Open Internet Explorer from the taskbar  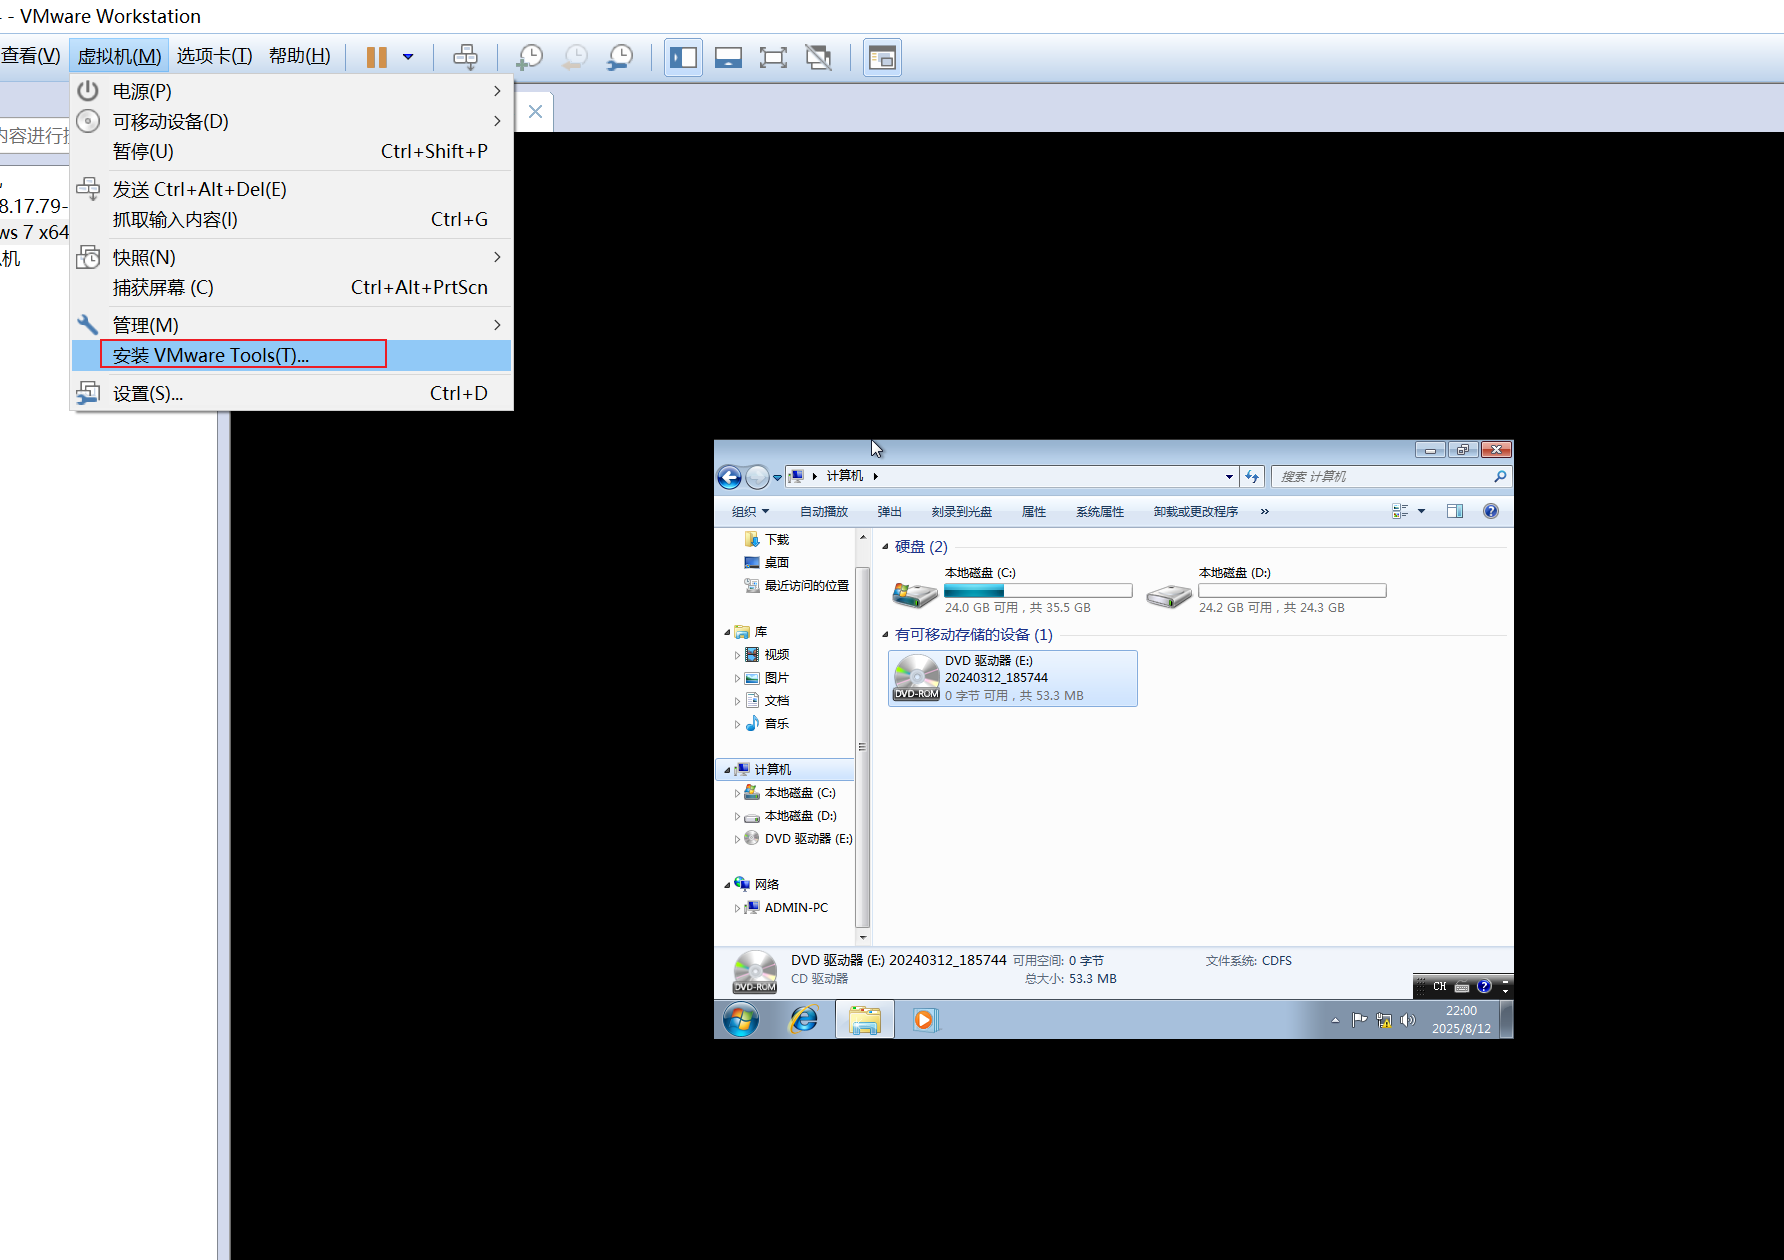pos(803,1020)
